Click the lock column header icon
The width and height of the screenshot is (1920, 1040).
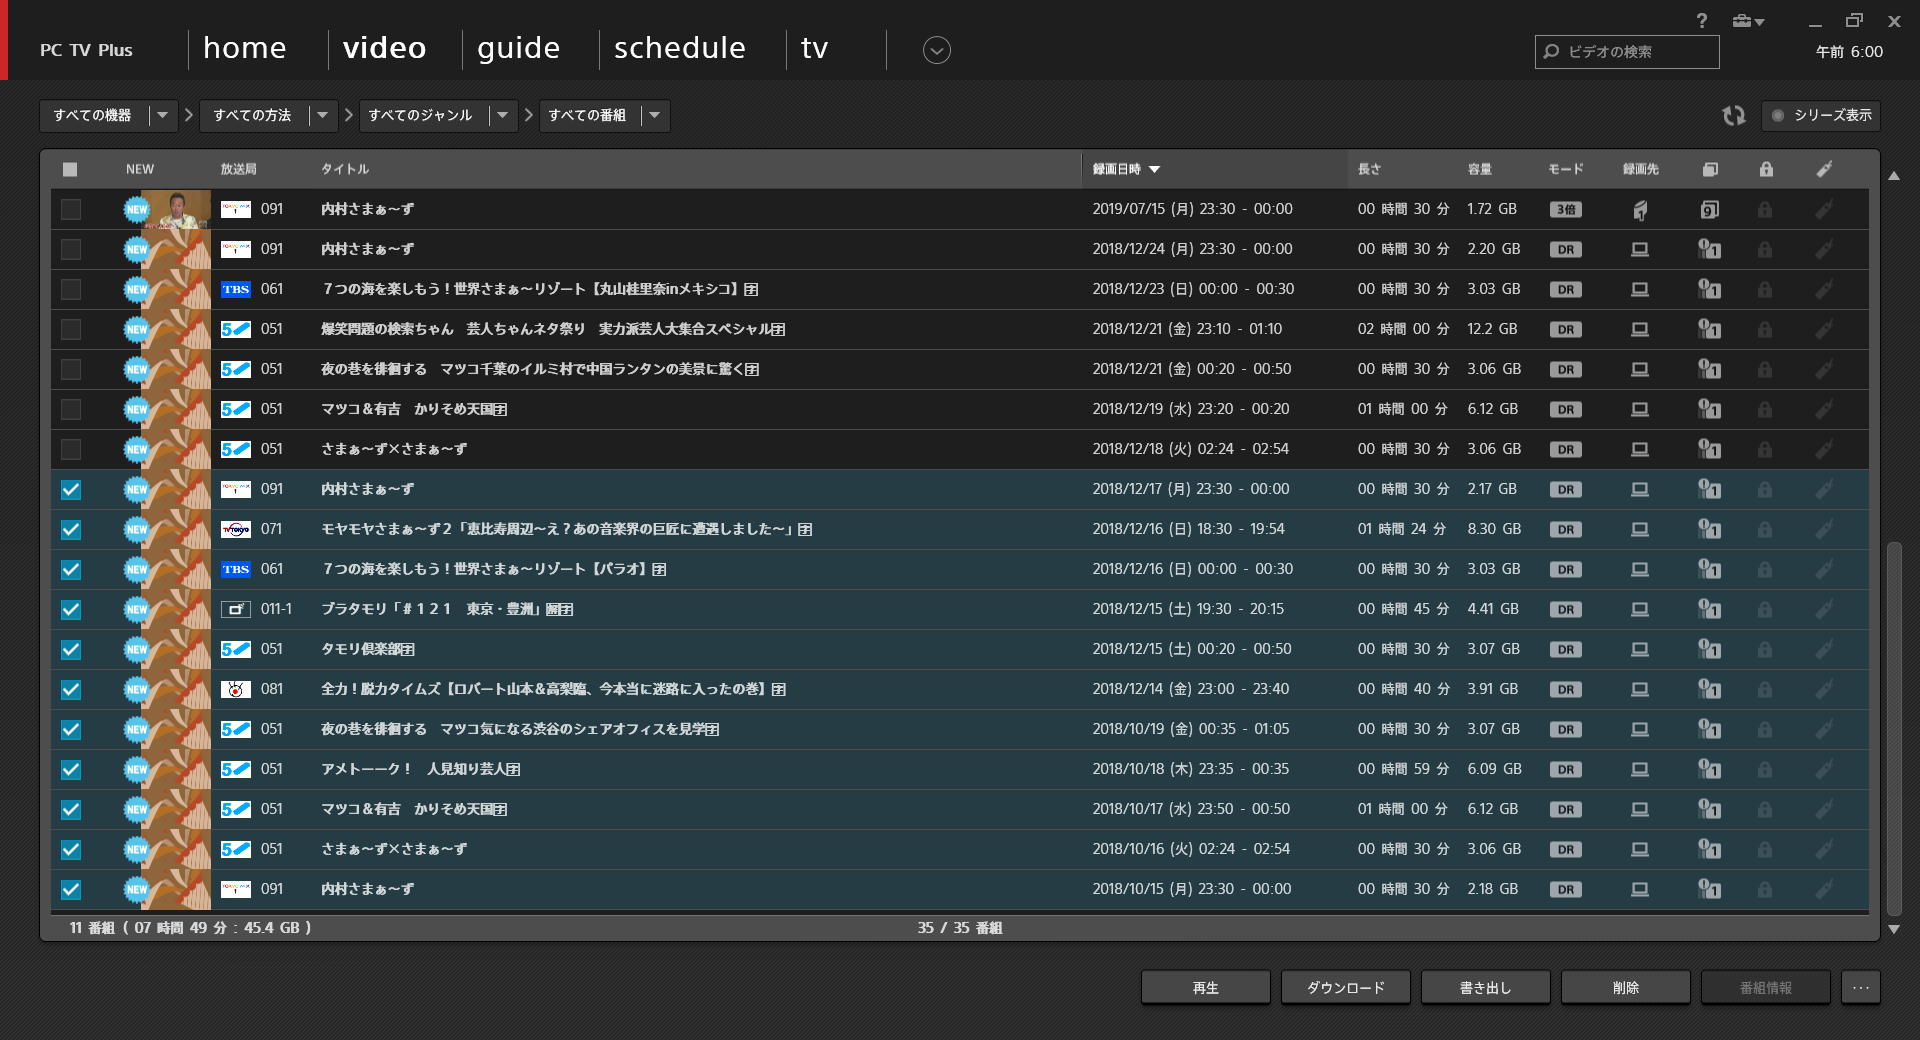click(1766, 169)
